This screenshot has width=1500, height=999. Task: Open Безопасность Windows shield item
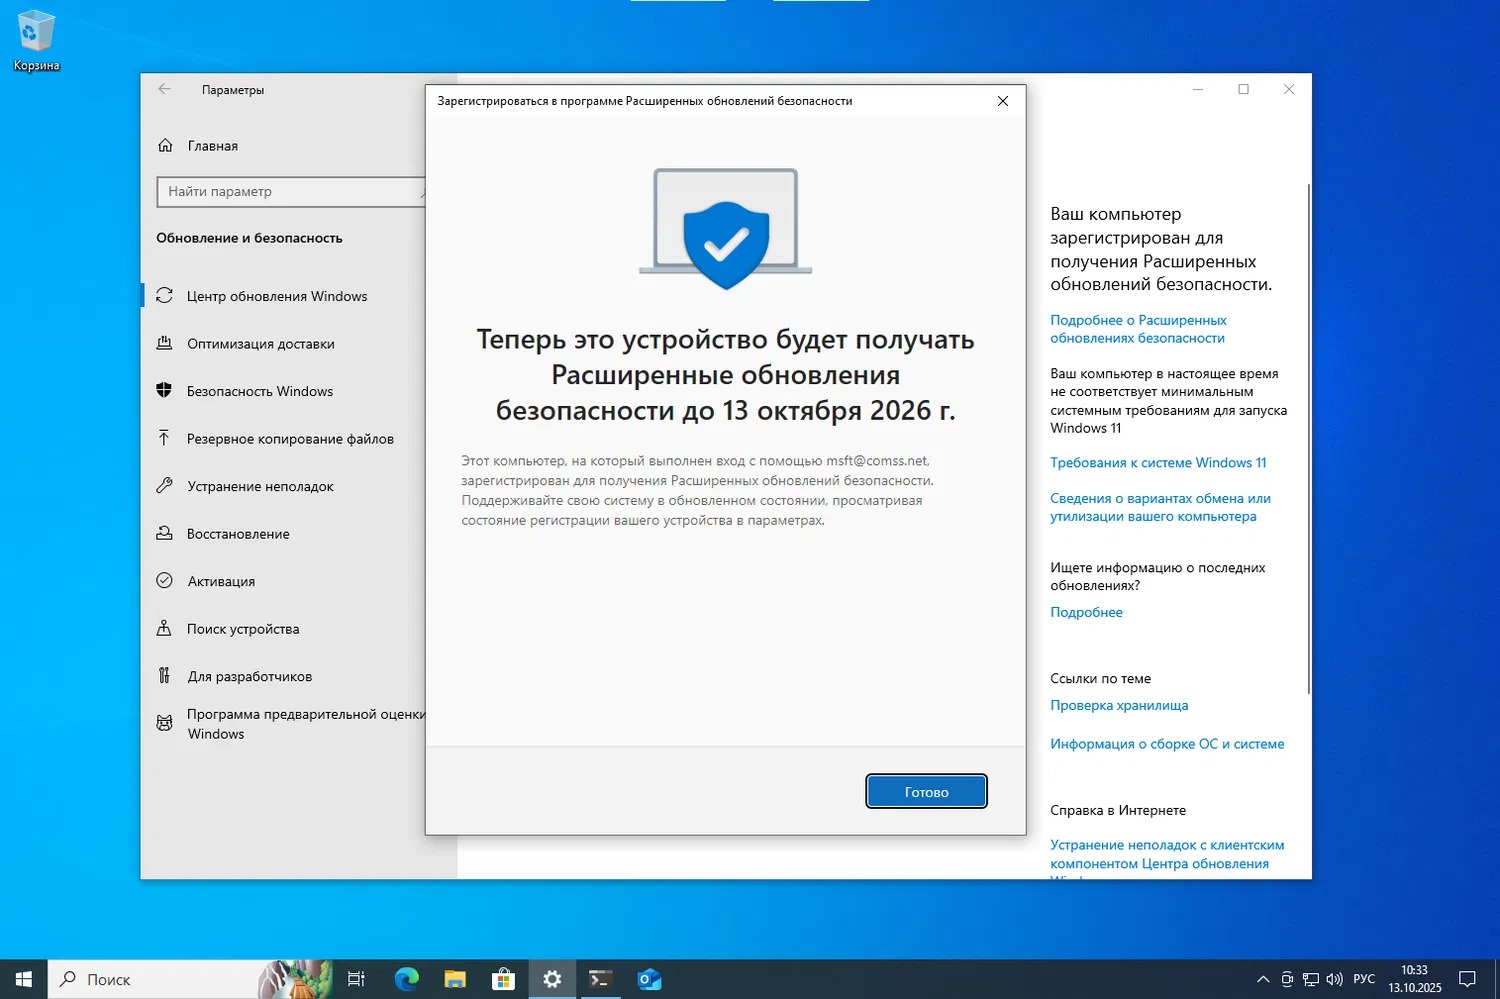tap(259, 391)
